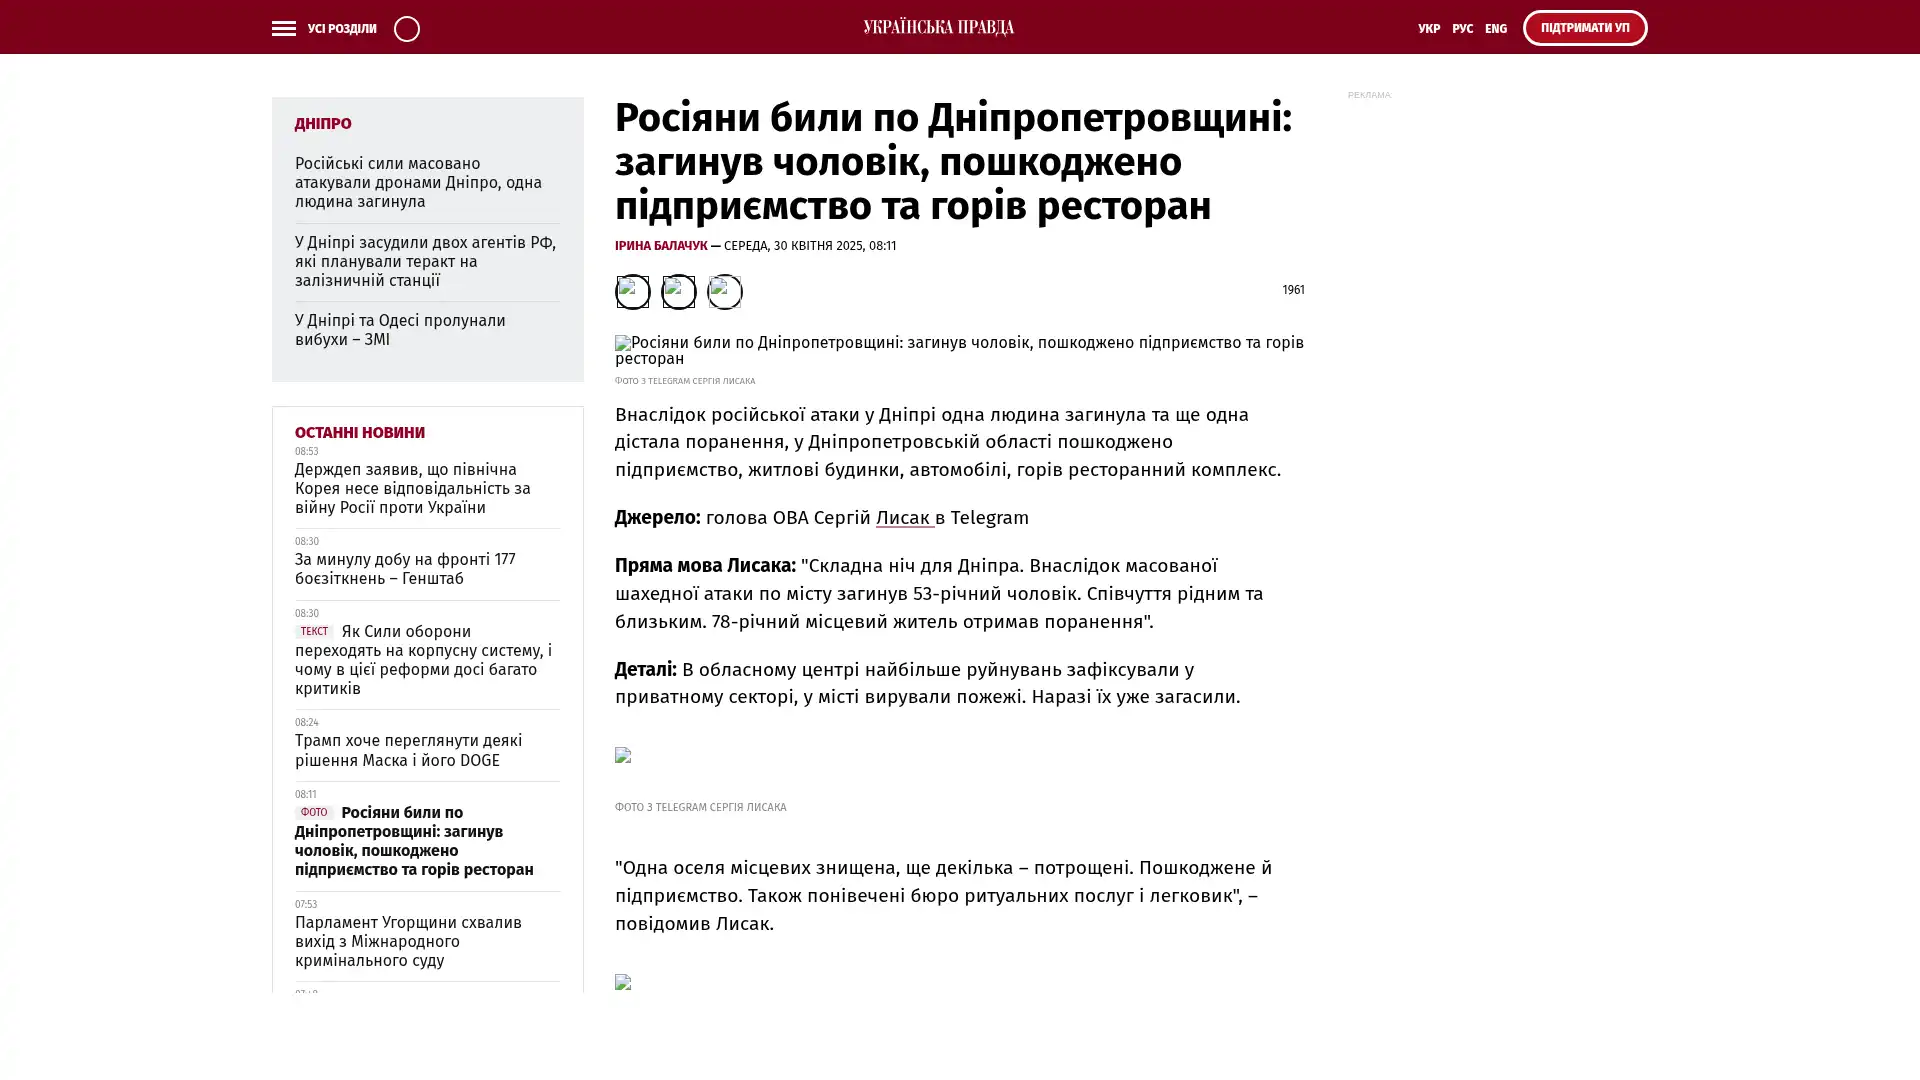Switch language to РУС
The image size is (1920, 1080).
coord(1462,29)
